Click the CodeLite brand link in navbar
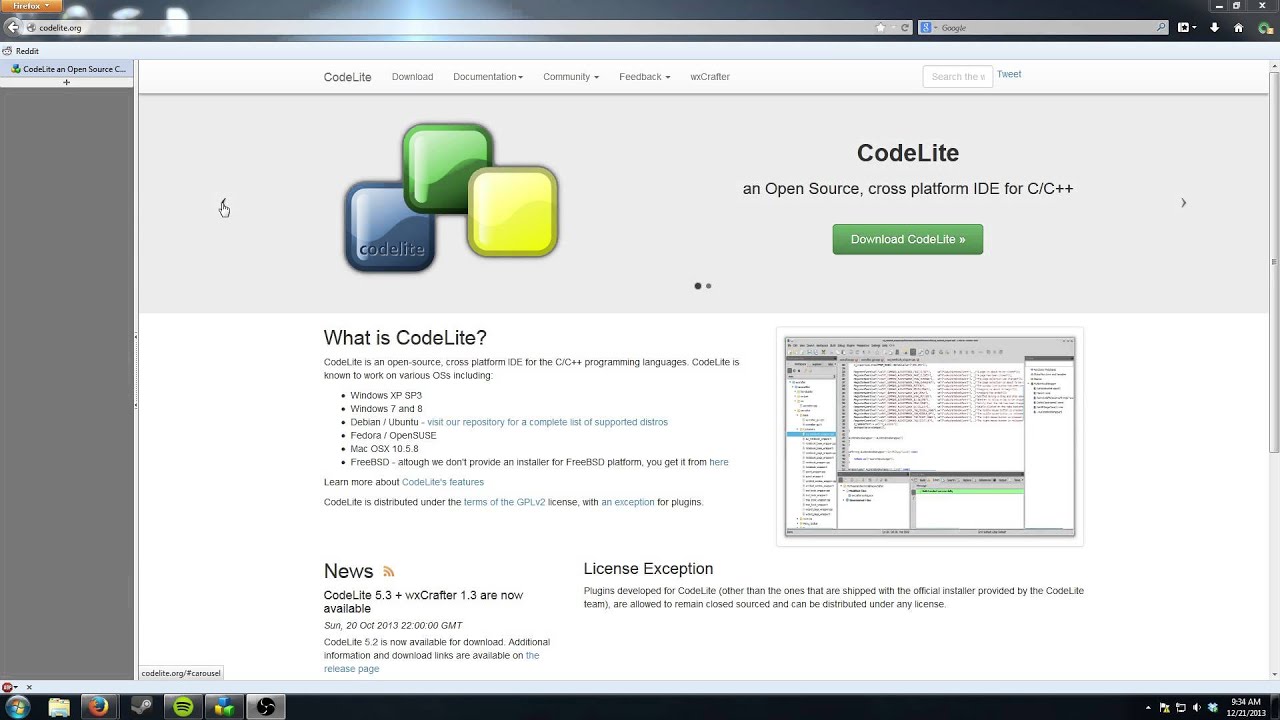 click(347, 77)
